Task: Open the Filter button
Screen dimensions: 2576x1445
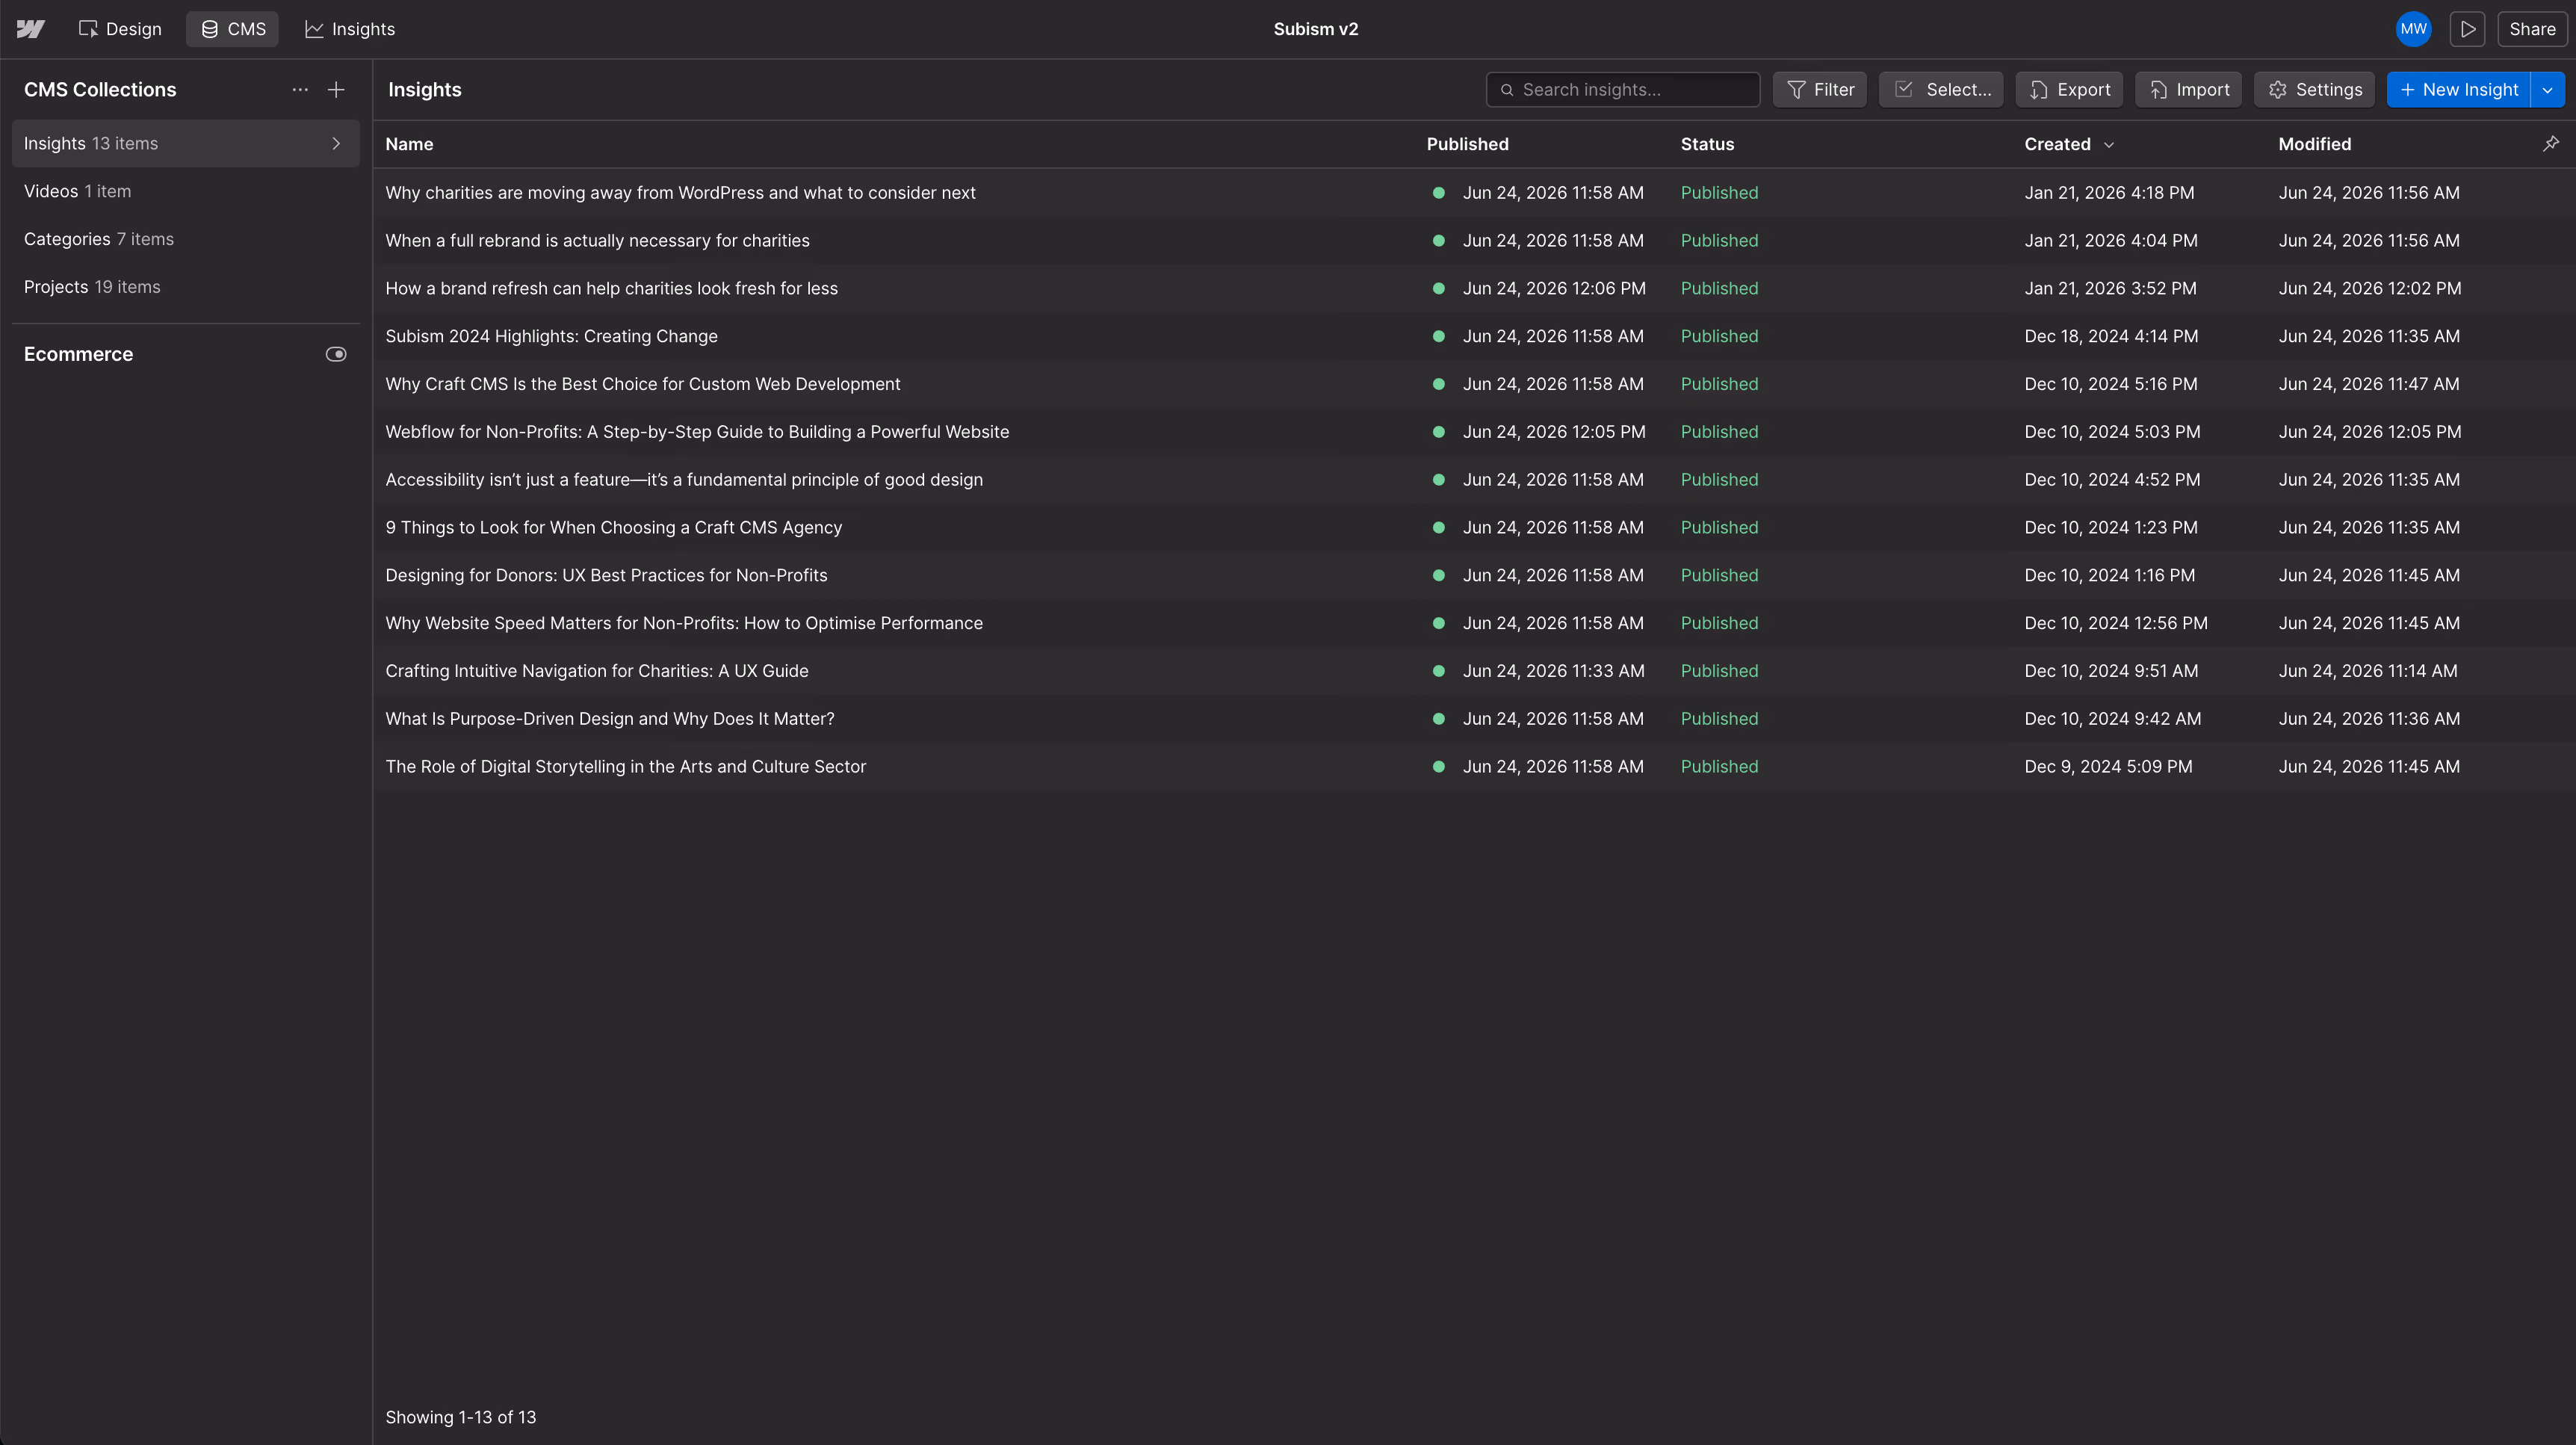Action: [x=1819, y=90]
